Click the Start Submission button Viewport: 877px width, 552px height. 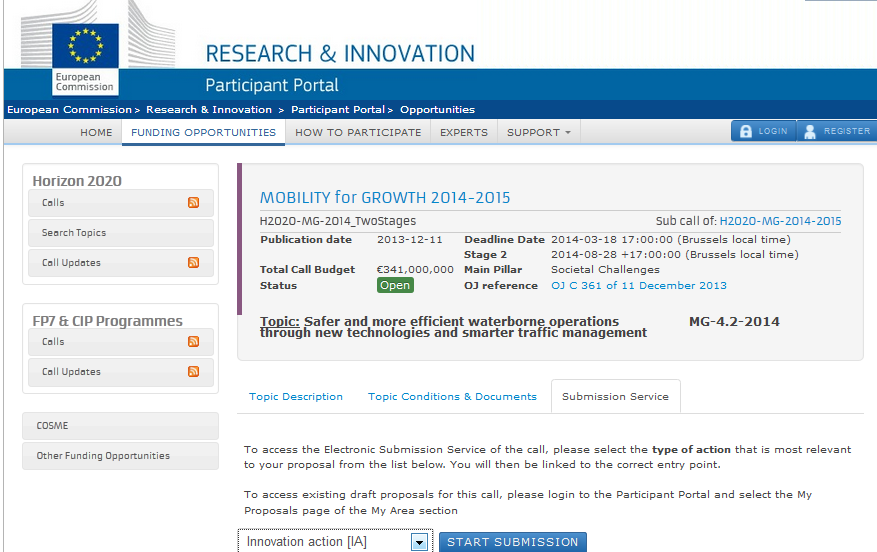tap(512, 542)
